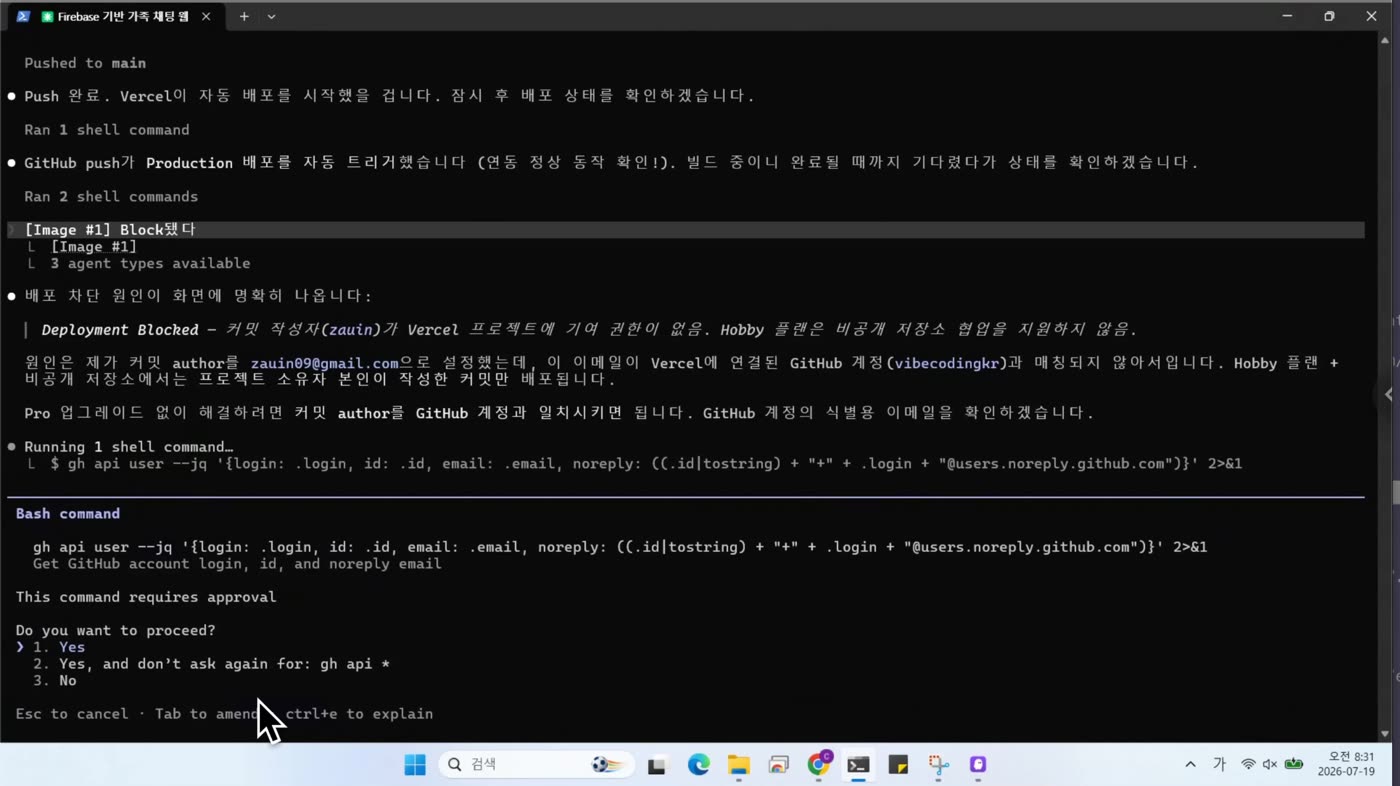Click the battery status icon
This screenshot has height=786, width=1400.
(1294, 765)
